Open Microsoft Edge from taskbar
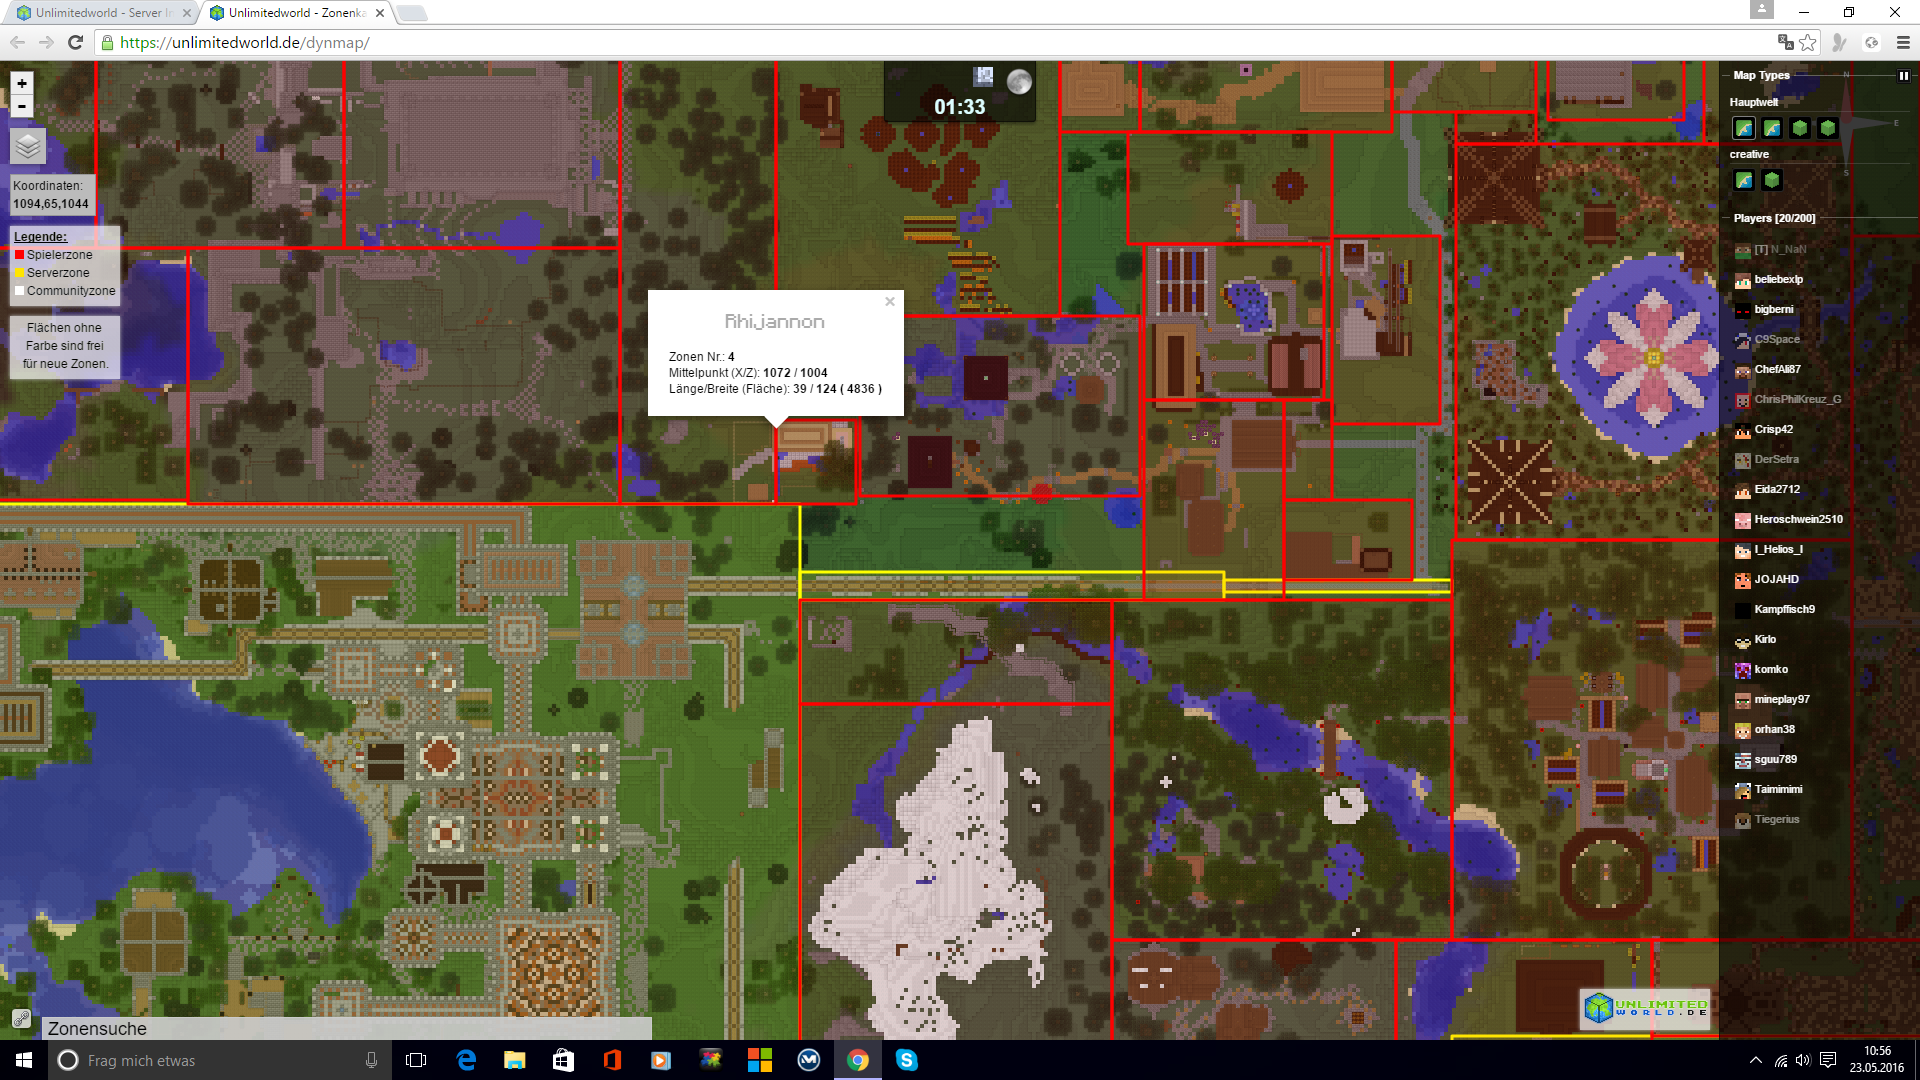The height and width of the screenshot is (1080, 1920). pos(466,1060)
